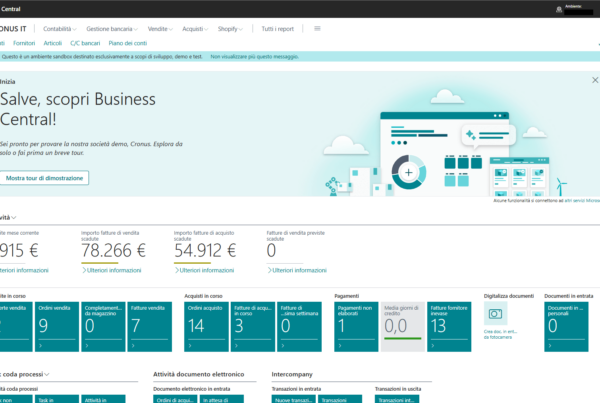
Task: Open the Nuove transazioni intercompany tile
Action: coord(294,399)
